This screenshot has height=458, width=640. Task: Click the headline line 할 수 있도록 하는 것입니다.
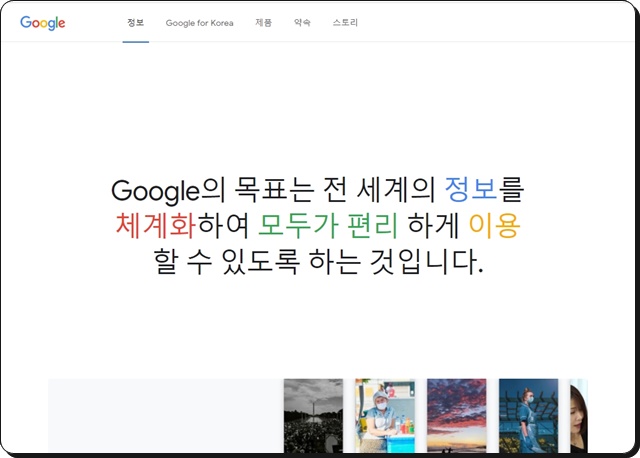pos(319,261)
